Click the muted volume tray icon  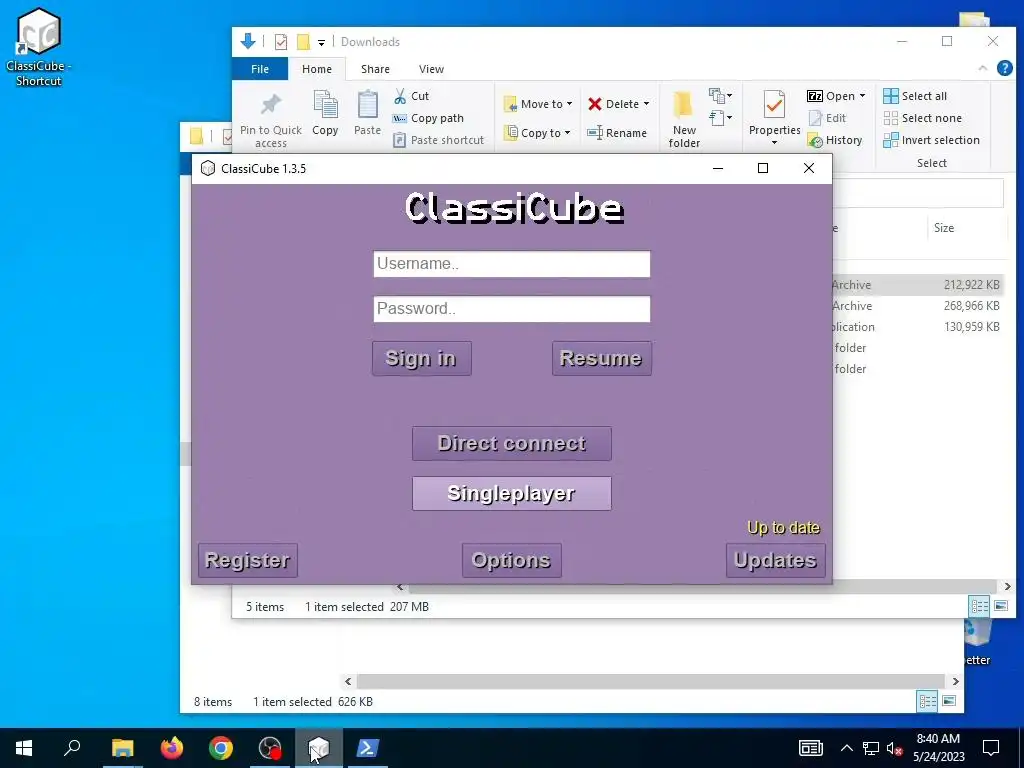(895, 748)
